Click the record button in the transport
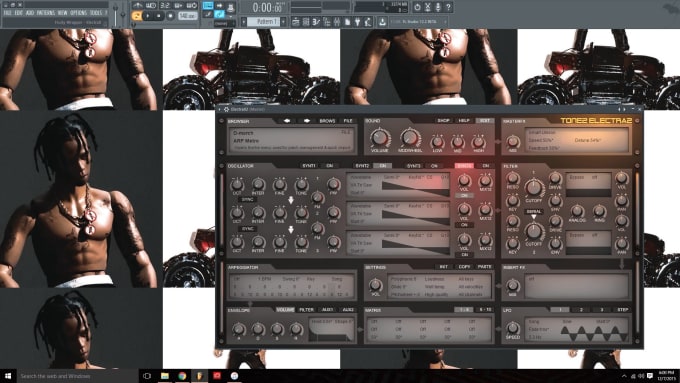 coord(170,16)
